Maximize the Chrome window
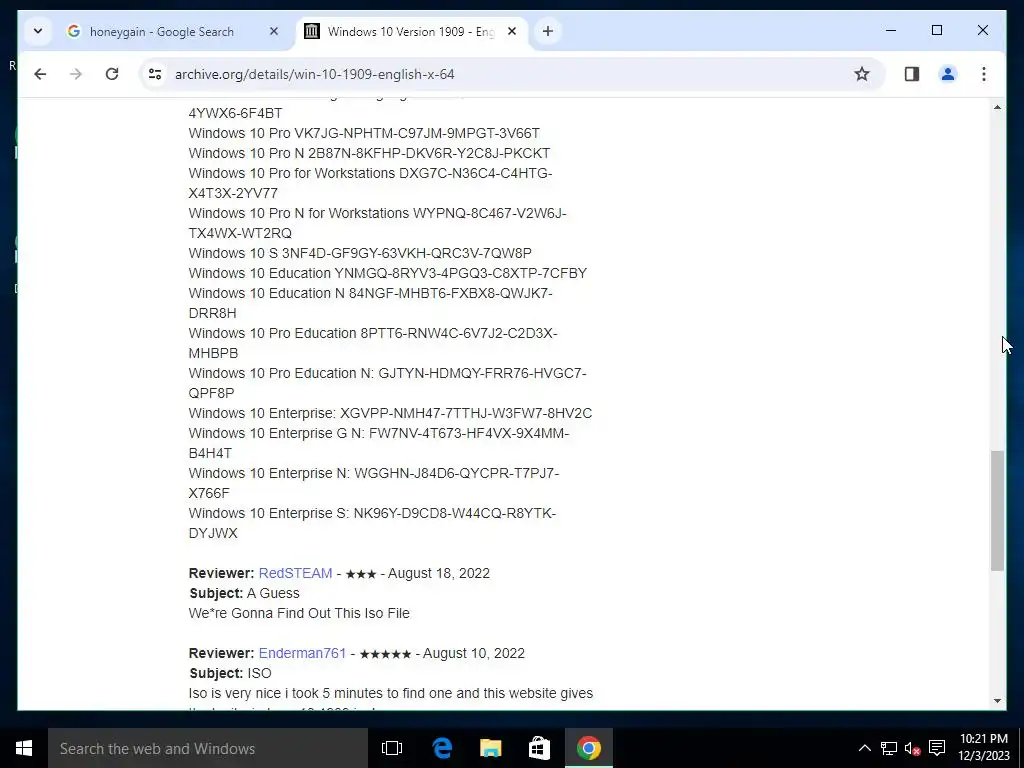1024x768 pixels. 936,30
